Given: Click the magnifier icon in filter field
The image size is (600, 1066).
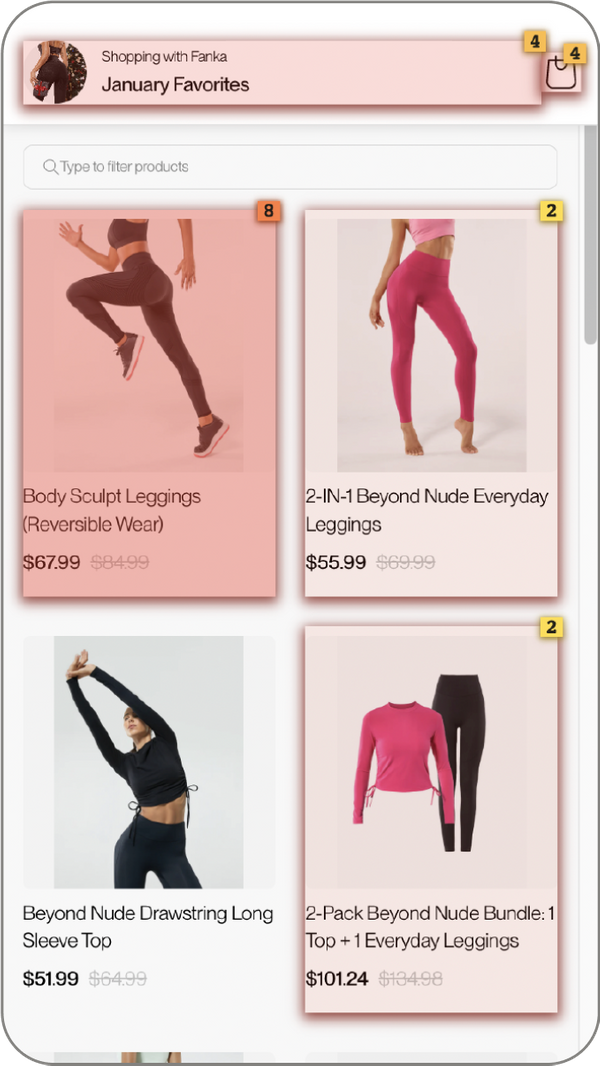Looking at the screenshot, I should click(x=50, y=167).
